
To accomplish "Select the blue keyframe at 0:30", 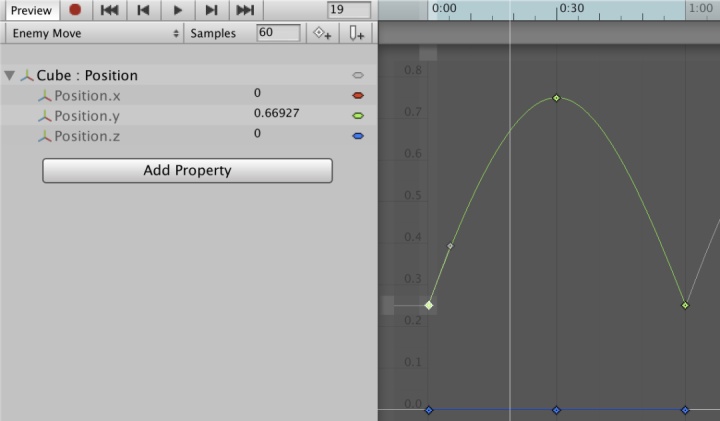I will 556,410.
